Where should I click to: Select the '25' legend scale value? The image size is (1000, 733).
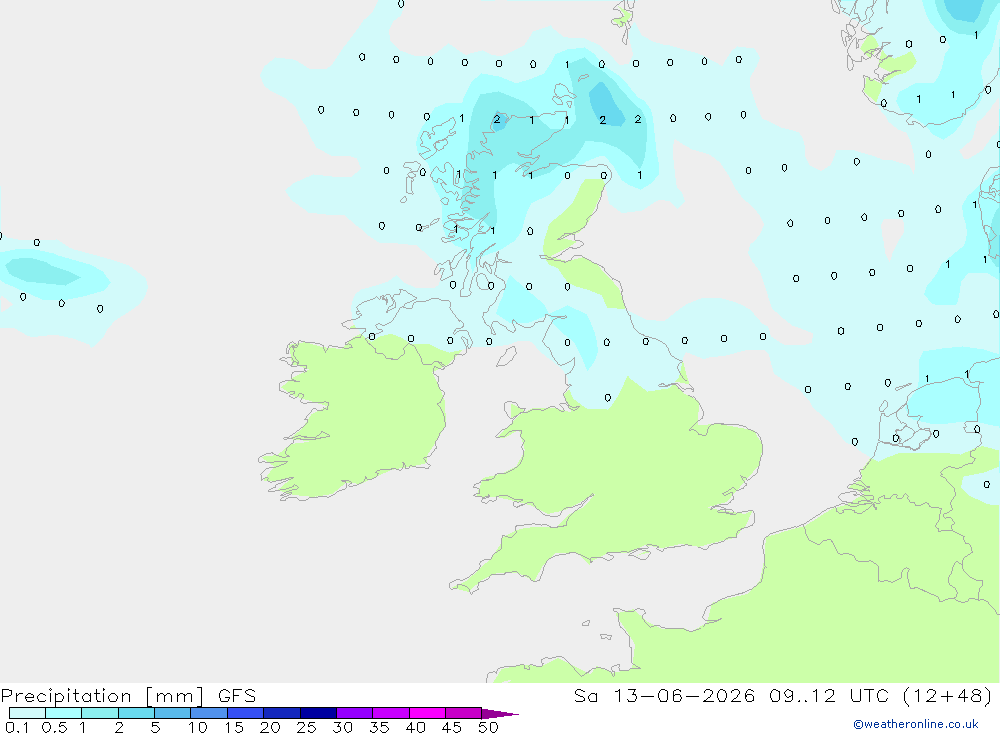coord(306,727)
